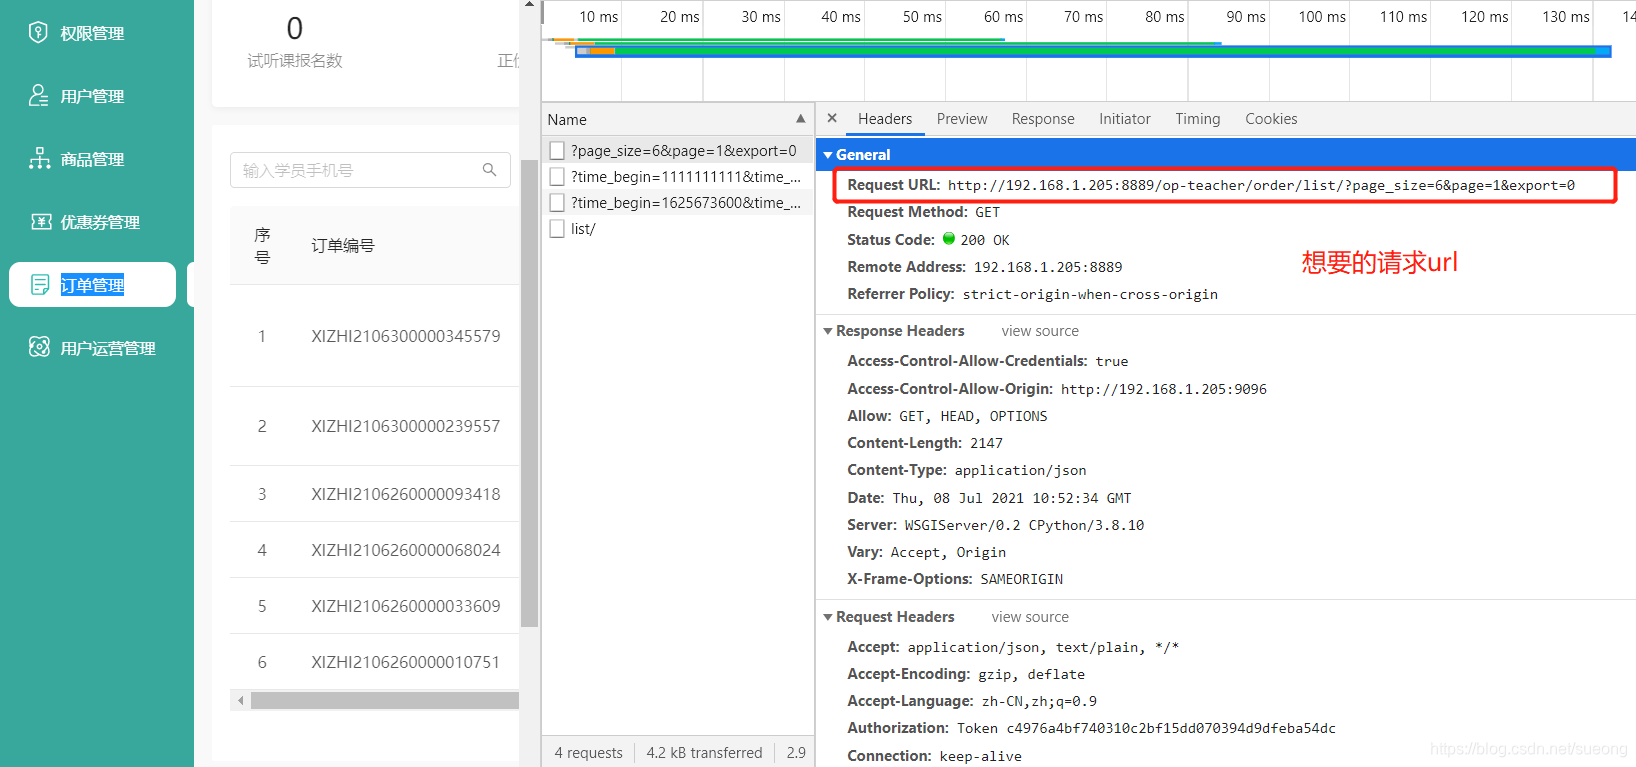Switch to the Response tab
Viewport: 1636px width, 767px height.
pyautogui.click(x=1043, y=119)
